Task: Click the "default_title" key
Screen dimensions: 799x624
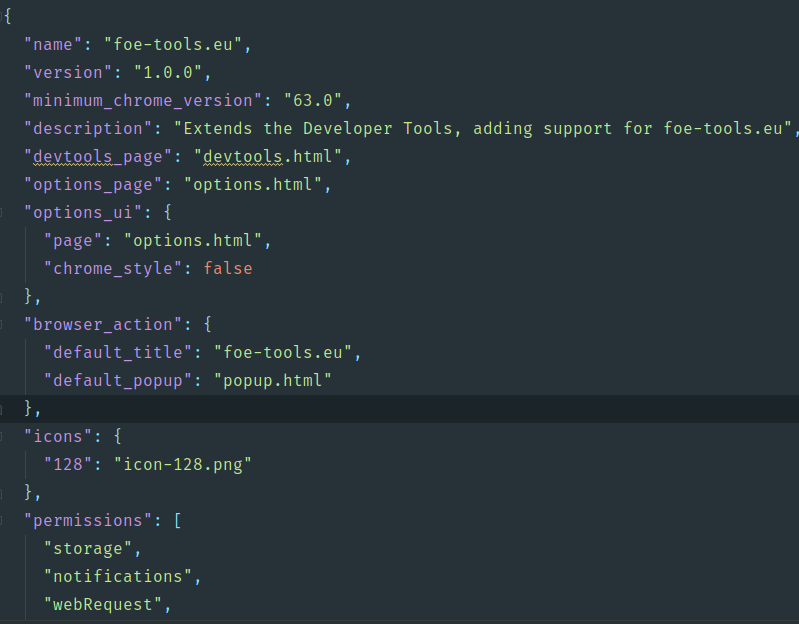Action: point(118,352)
